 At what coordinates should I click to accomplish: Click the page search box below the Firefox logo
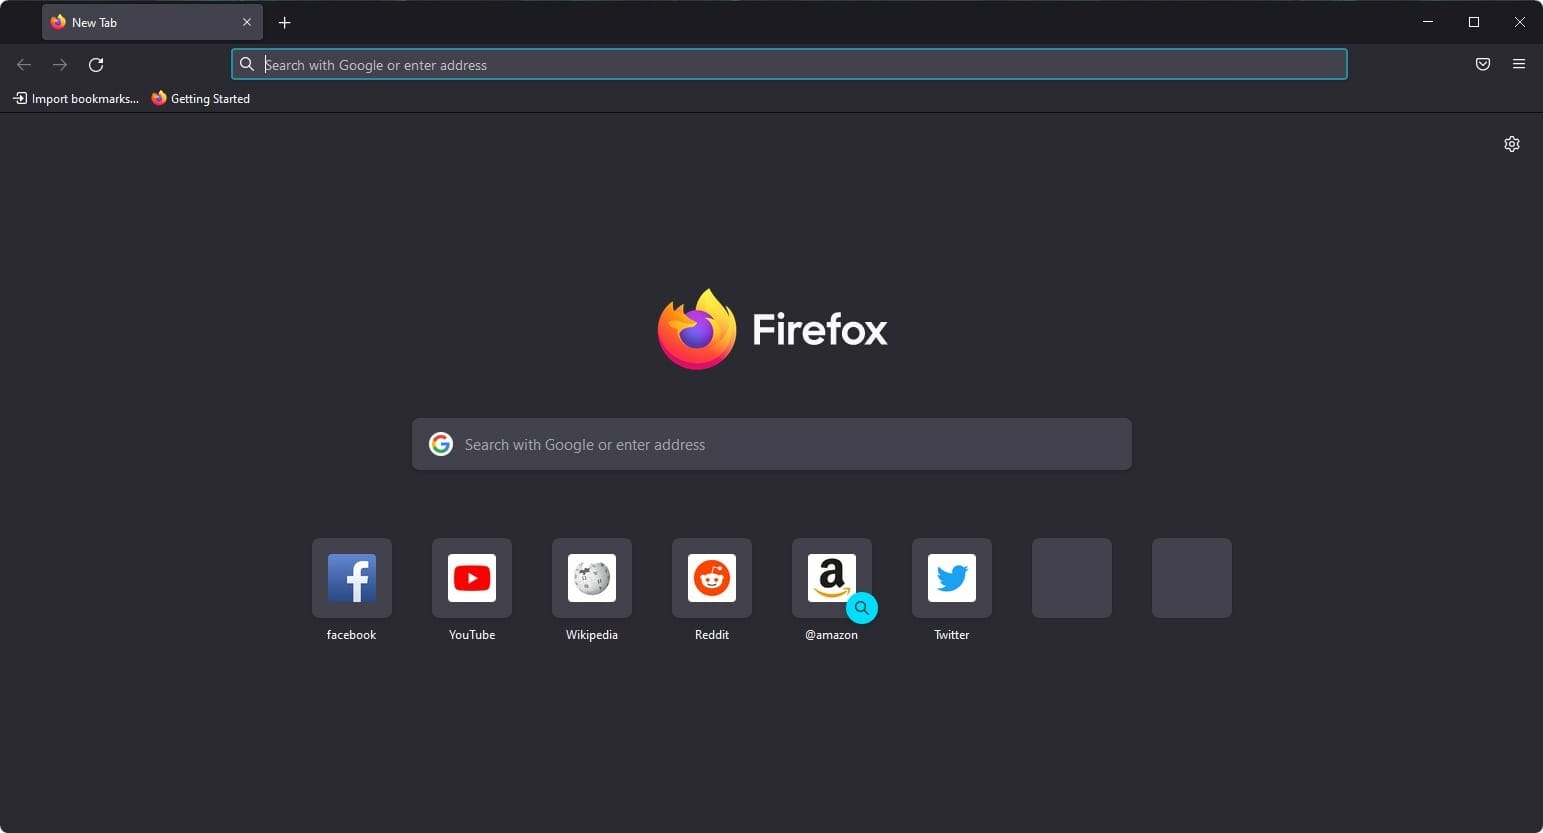772,444
